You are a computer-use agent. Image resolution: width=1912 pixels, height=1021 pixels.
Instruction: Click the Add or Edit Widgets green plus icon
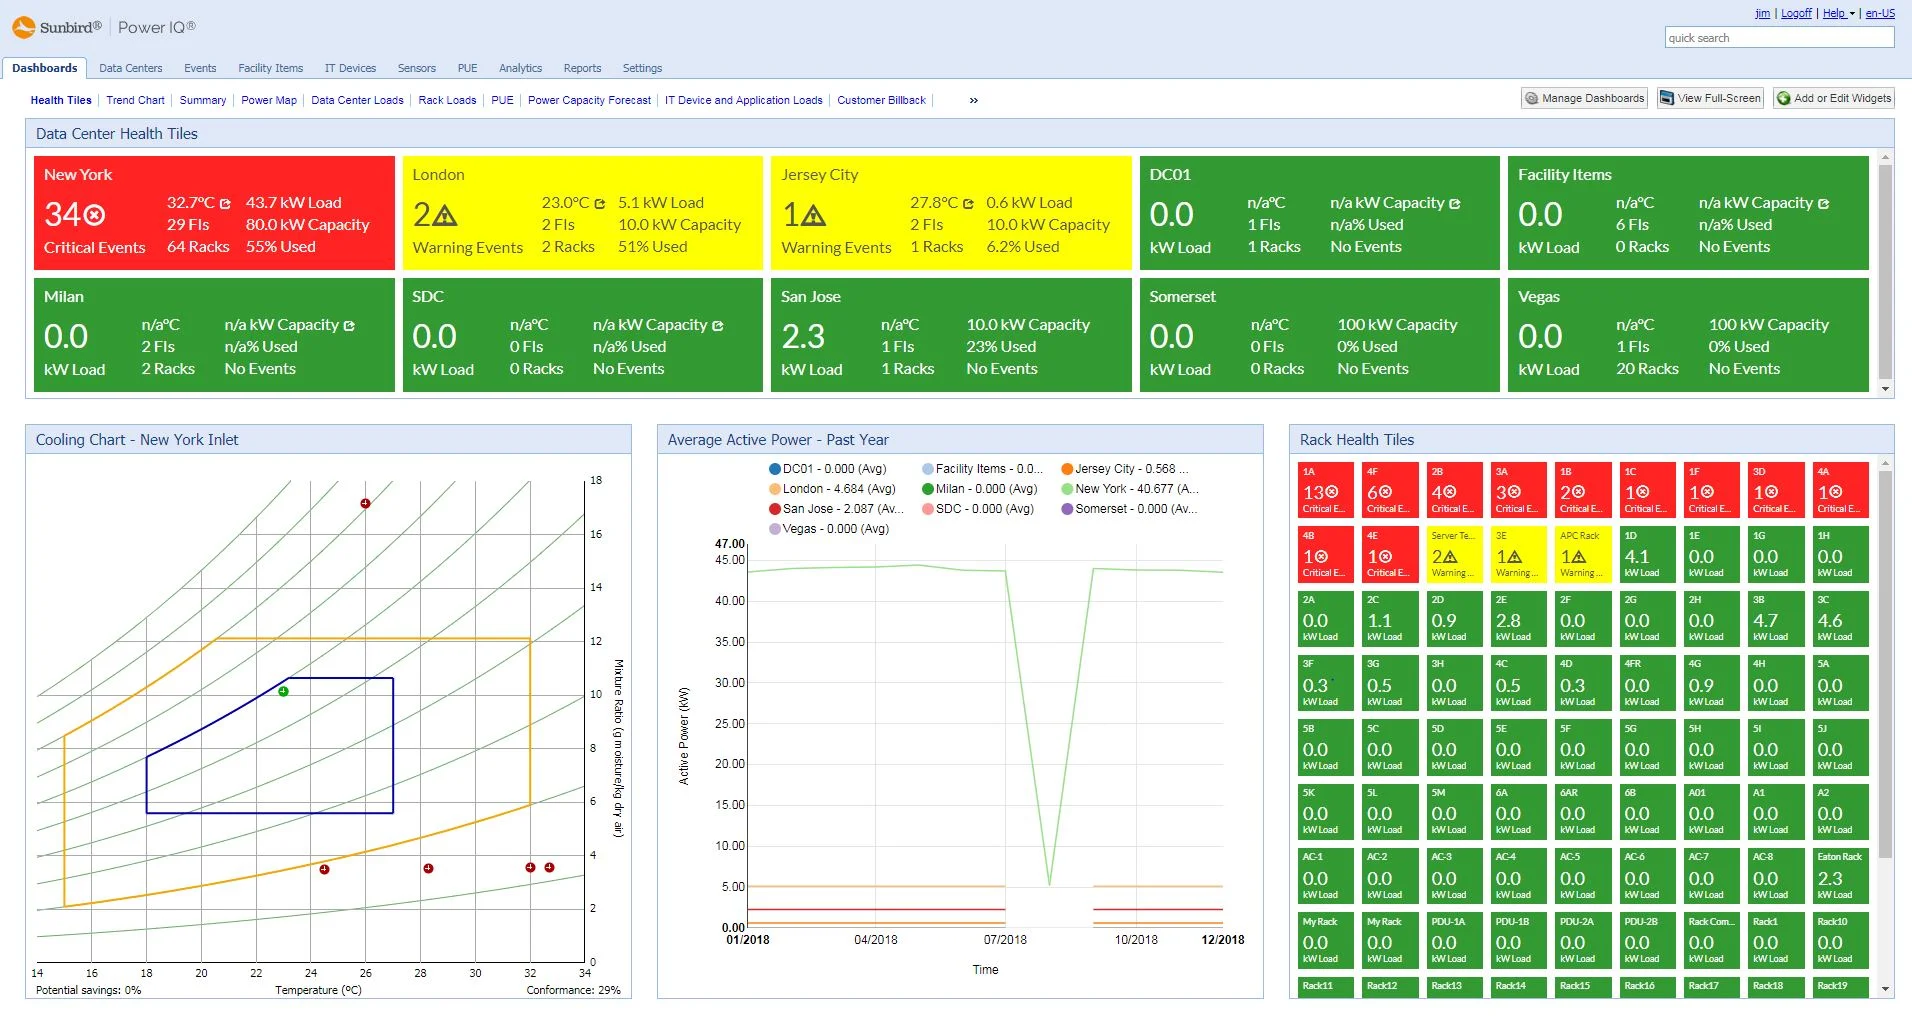[1784, 98]
